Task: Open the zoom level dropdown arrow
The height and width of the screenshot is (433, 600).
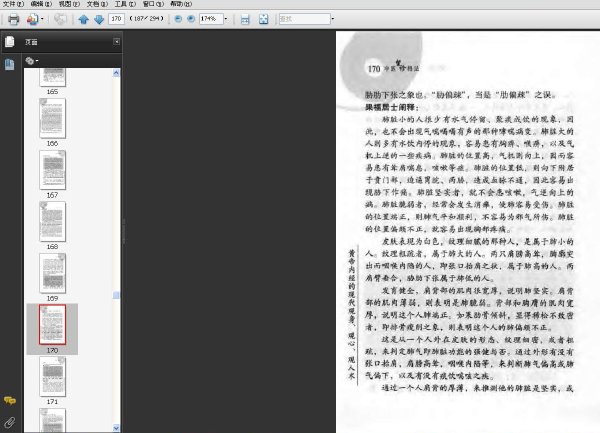Action: point(226,18)
